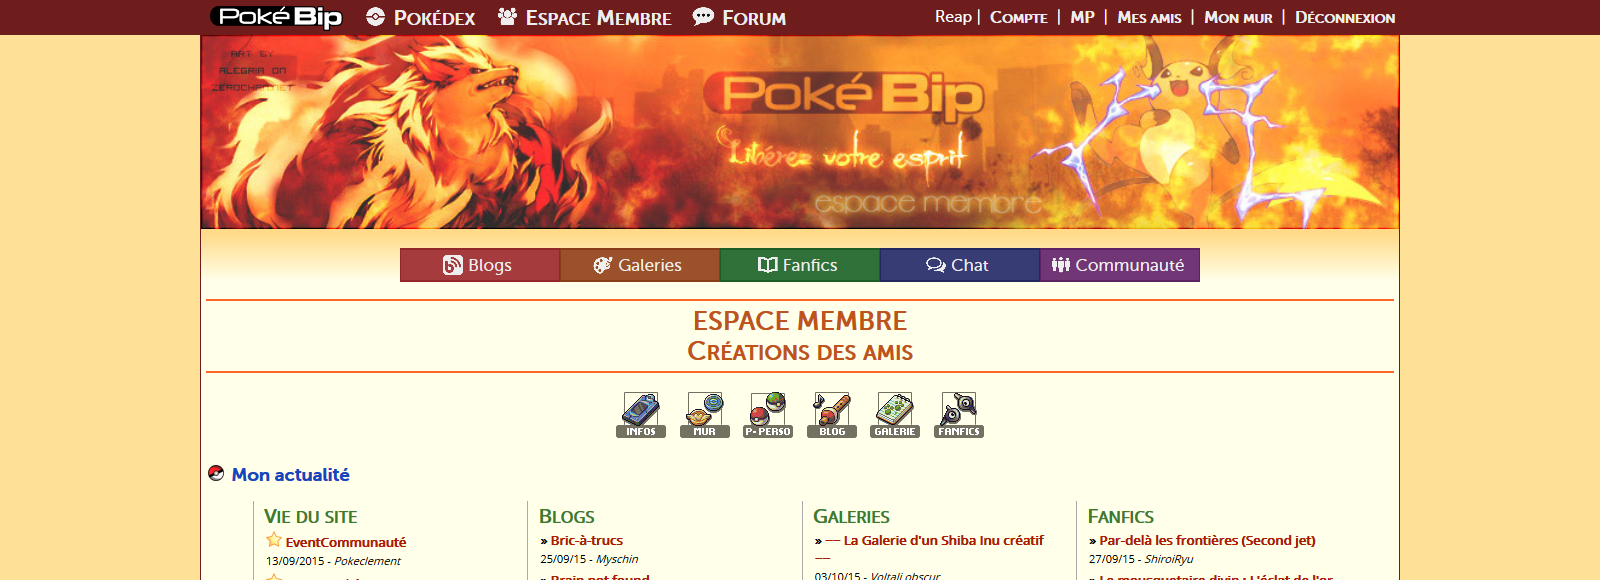
Task: Open the Chat tab
Action: coord(960,265)
